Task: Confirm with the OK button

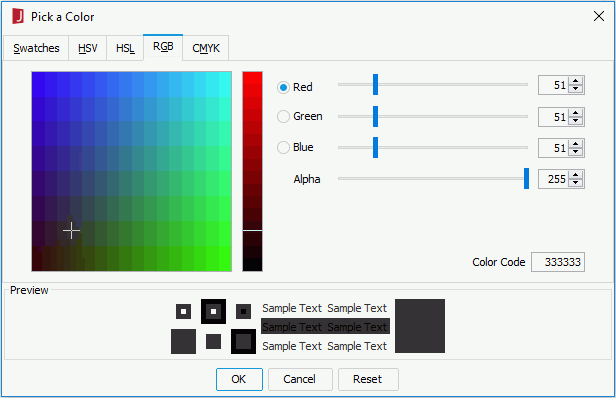Action: point(239,379)
